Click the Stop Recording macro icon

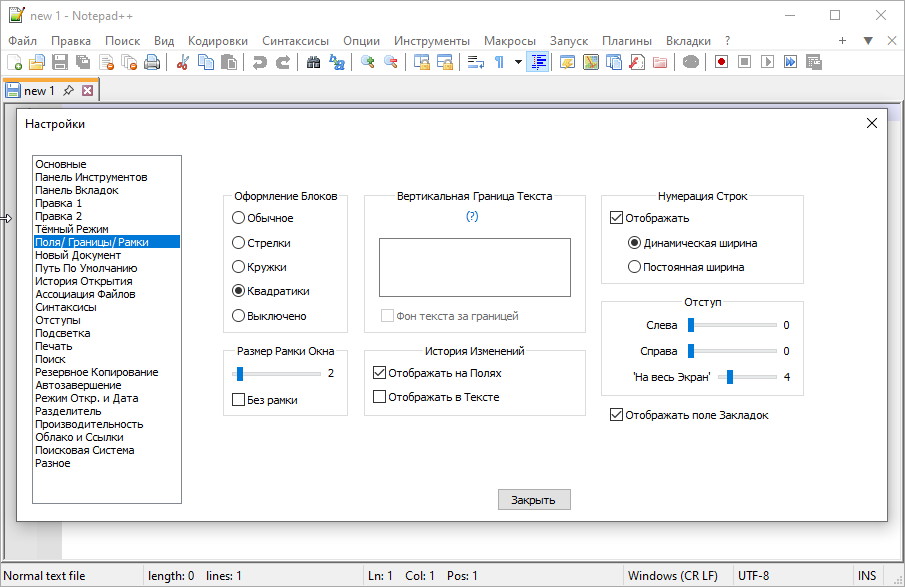coord(745,62)
